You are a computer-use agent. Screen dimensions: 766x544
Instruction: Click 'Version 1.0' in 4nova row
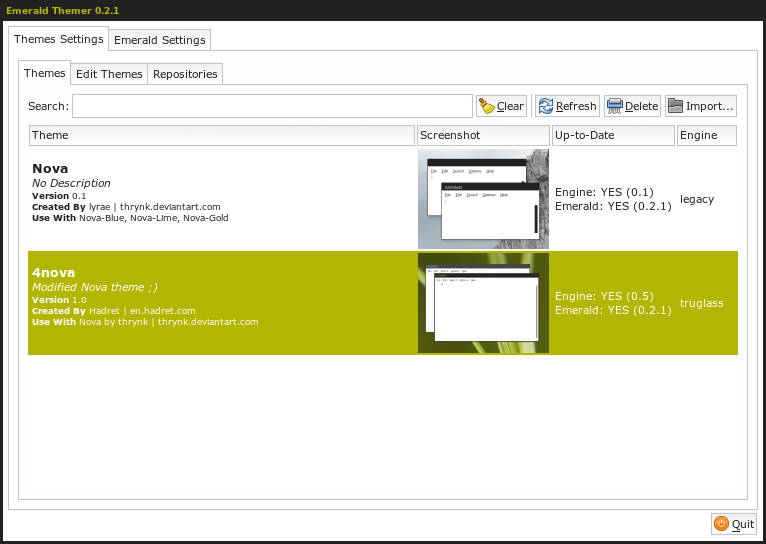coord(59,300)
